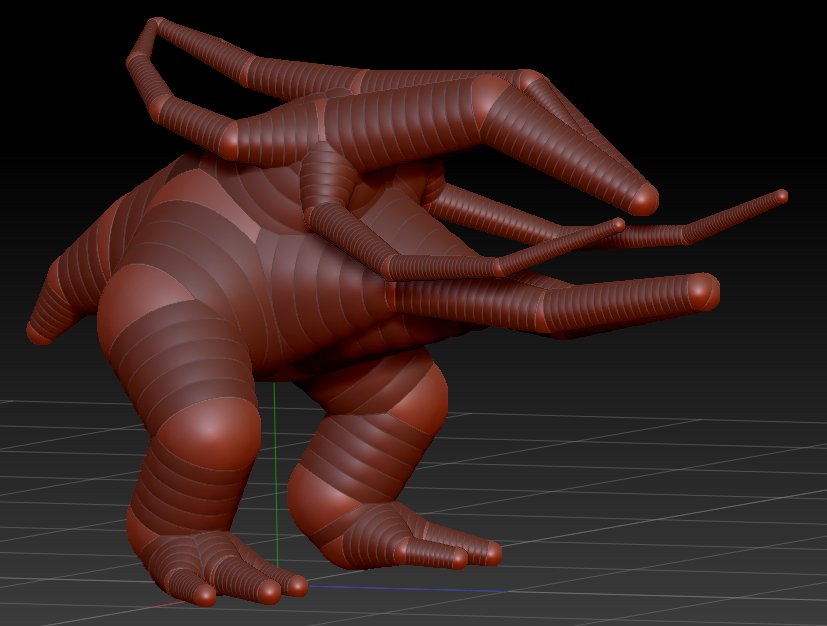Click the green vertical Y axis line
The image size is (827, 626).
tap(276, 475)
